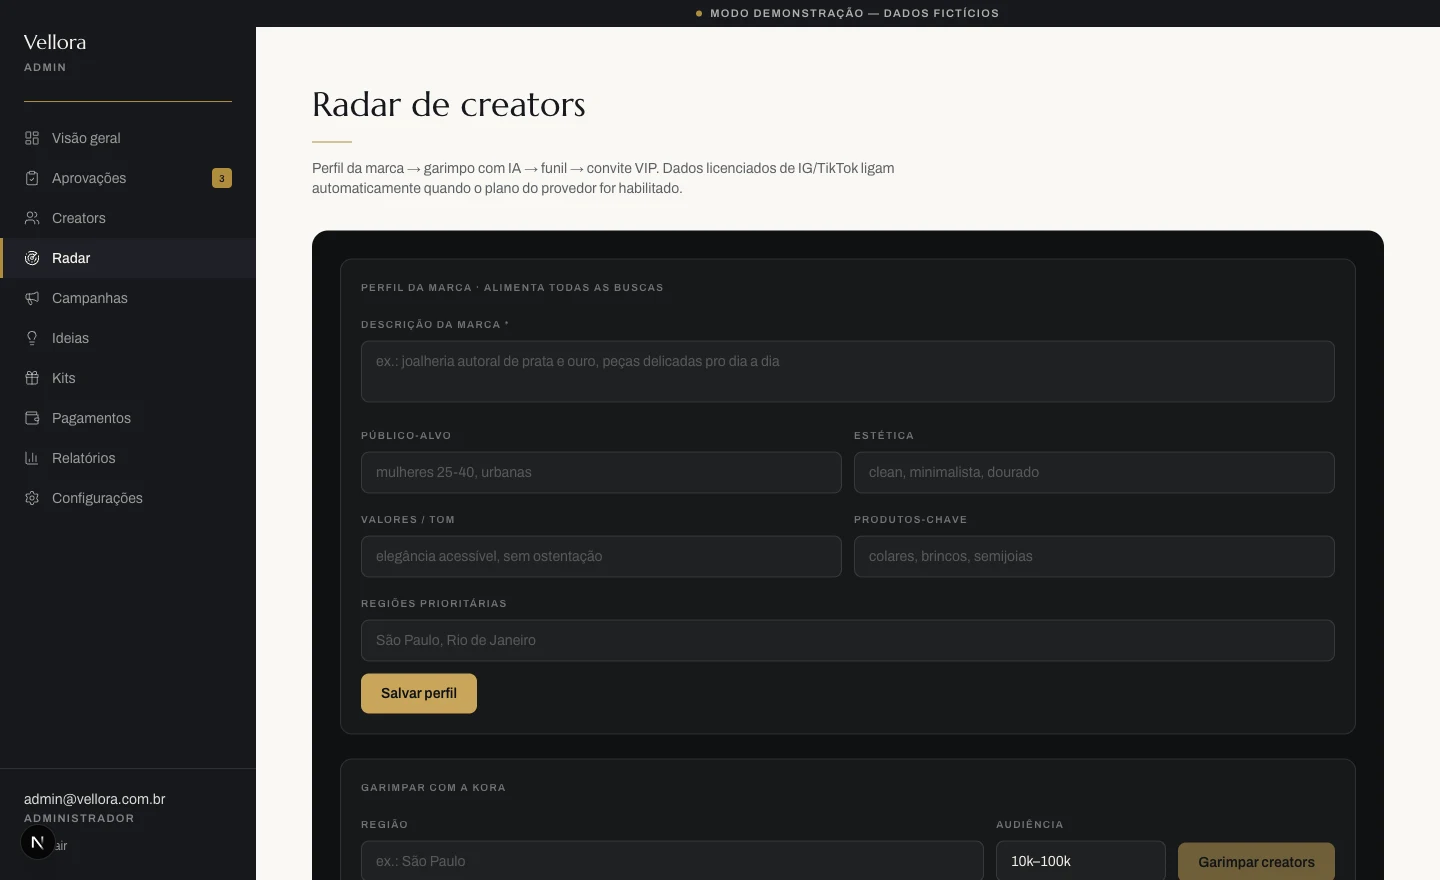Go to Campanhas section
The image size is (1440, 880).
click(x=128, y=298)
